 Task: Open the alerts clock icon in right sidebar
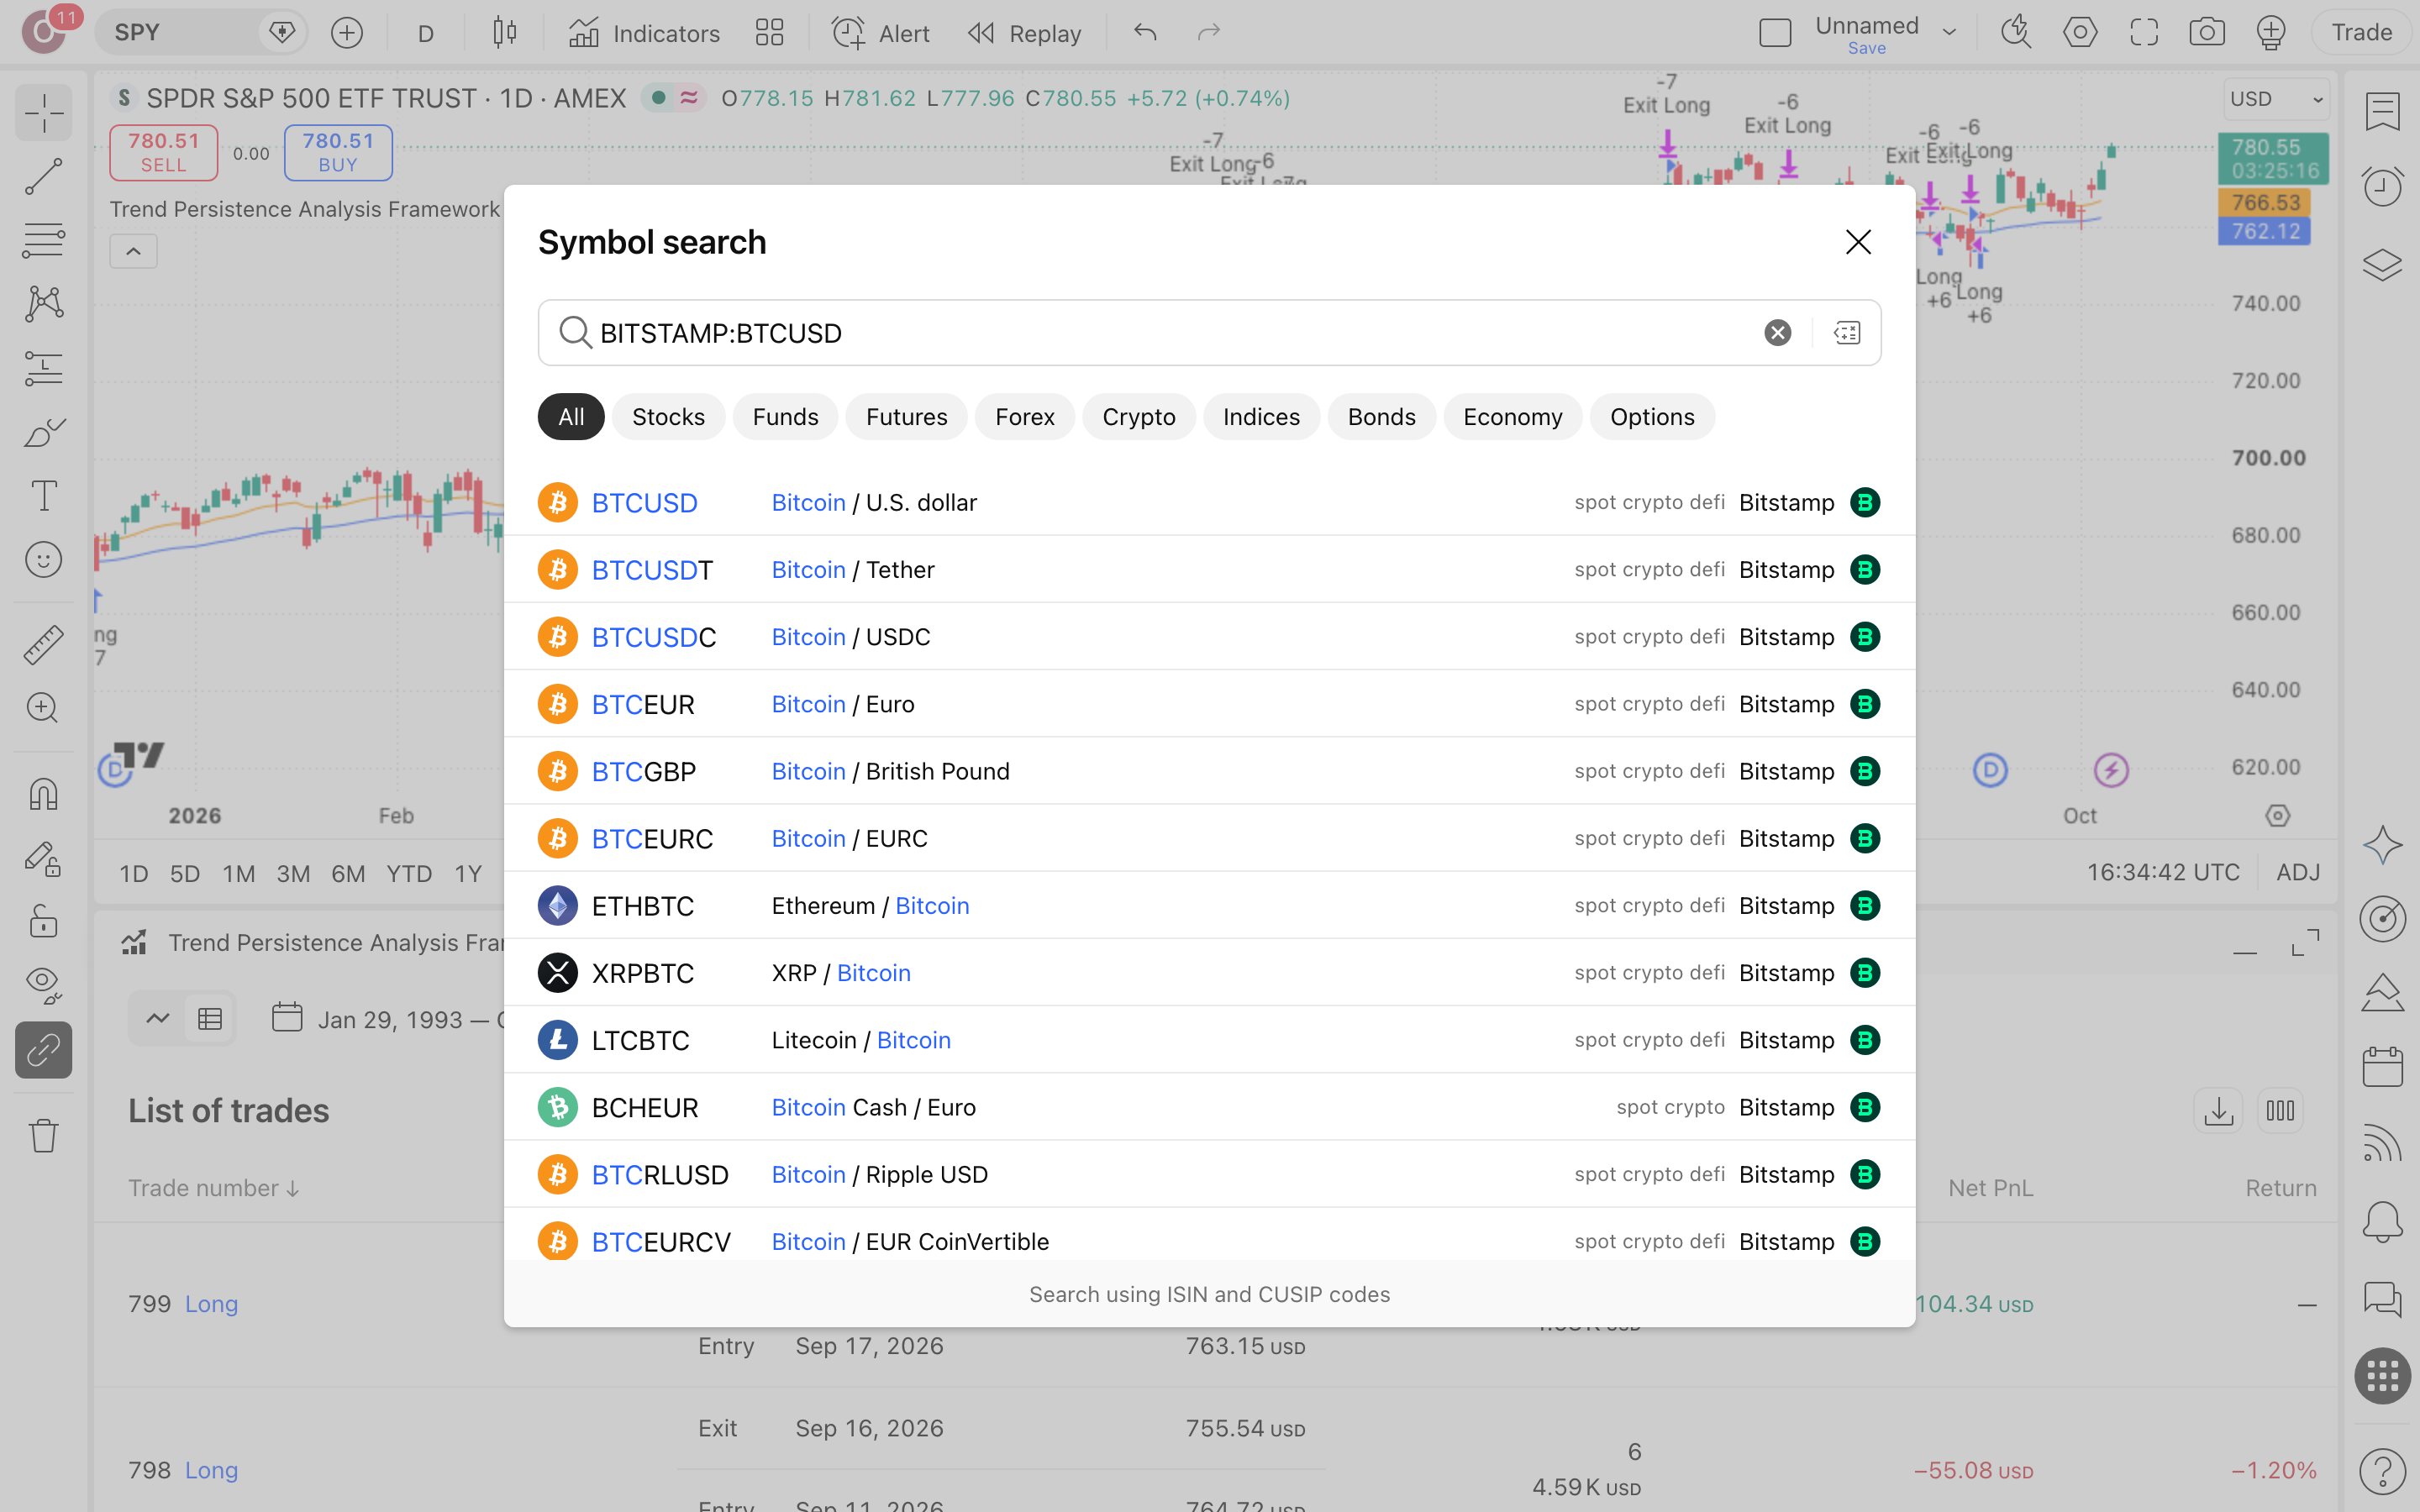click(2382, 187)
